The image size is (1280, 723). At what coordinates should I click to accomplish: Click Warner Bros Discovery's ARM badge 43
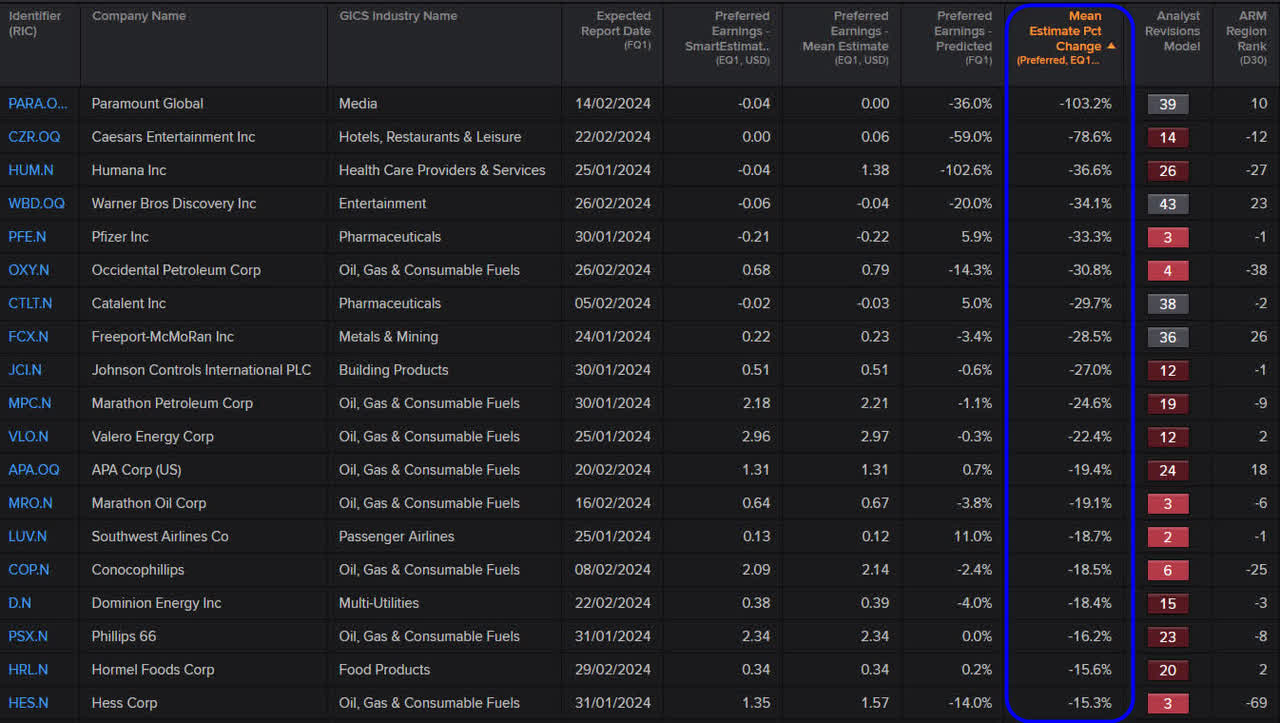tap(1167, 204)
